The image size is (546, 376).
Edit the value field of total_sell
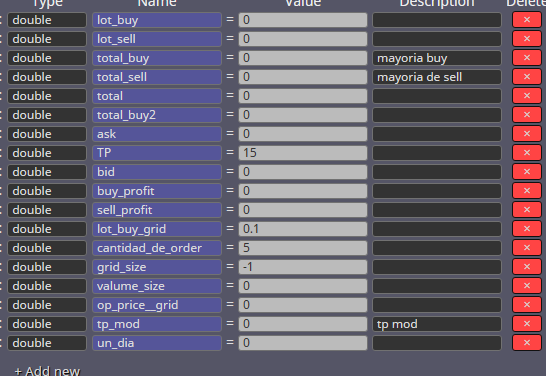coord(303,77)
